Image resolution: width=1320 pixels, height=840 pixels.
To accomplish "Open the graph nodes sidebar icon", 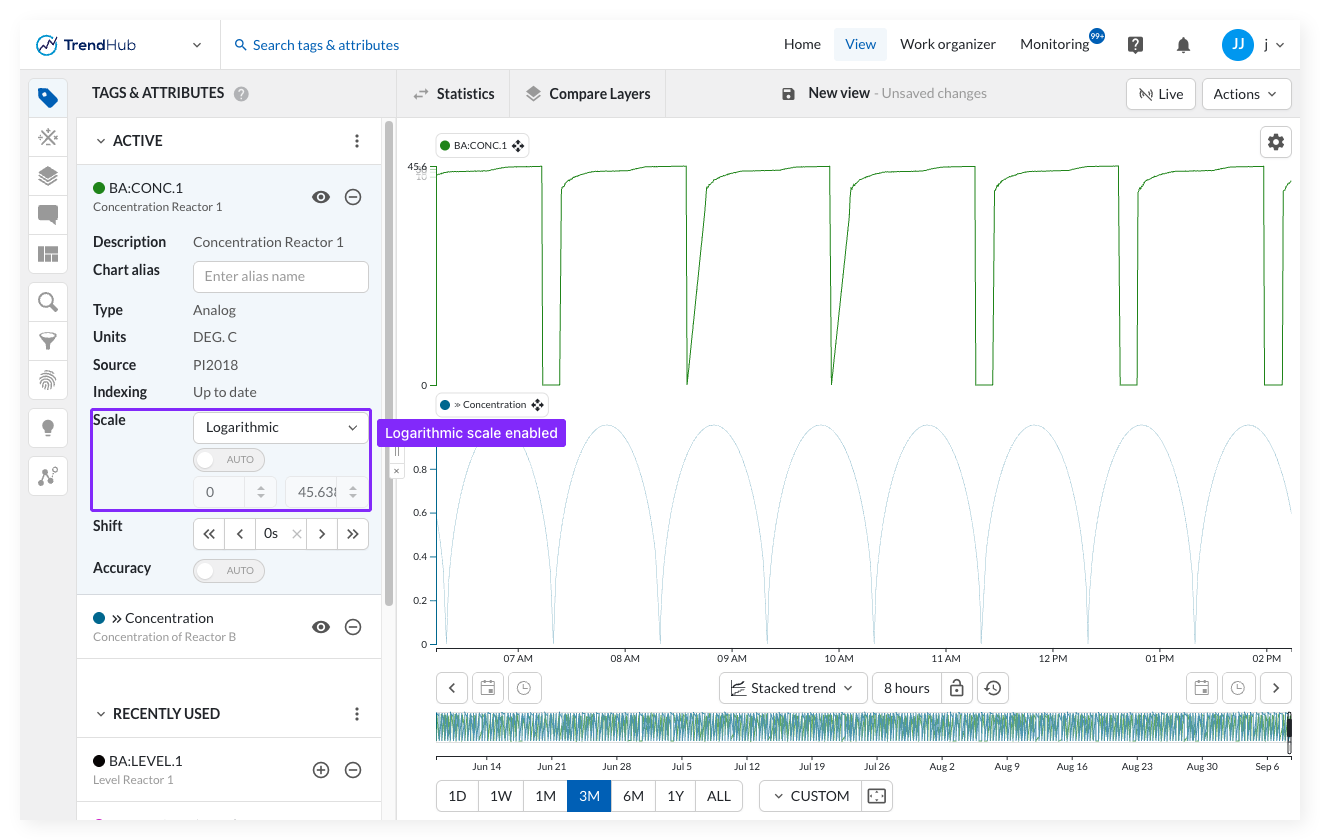I will pyautogui.click(x=48, y=476).
